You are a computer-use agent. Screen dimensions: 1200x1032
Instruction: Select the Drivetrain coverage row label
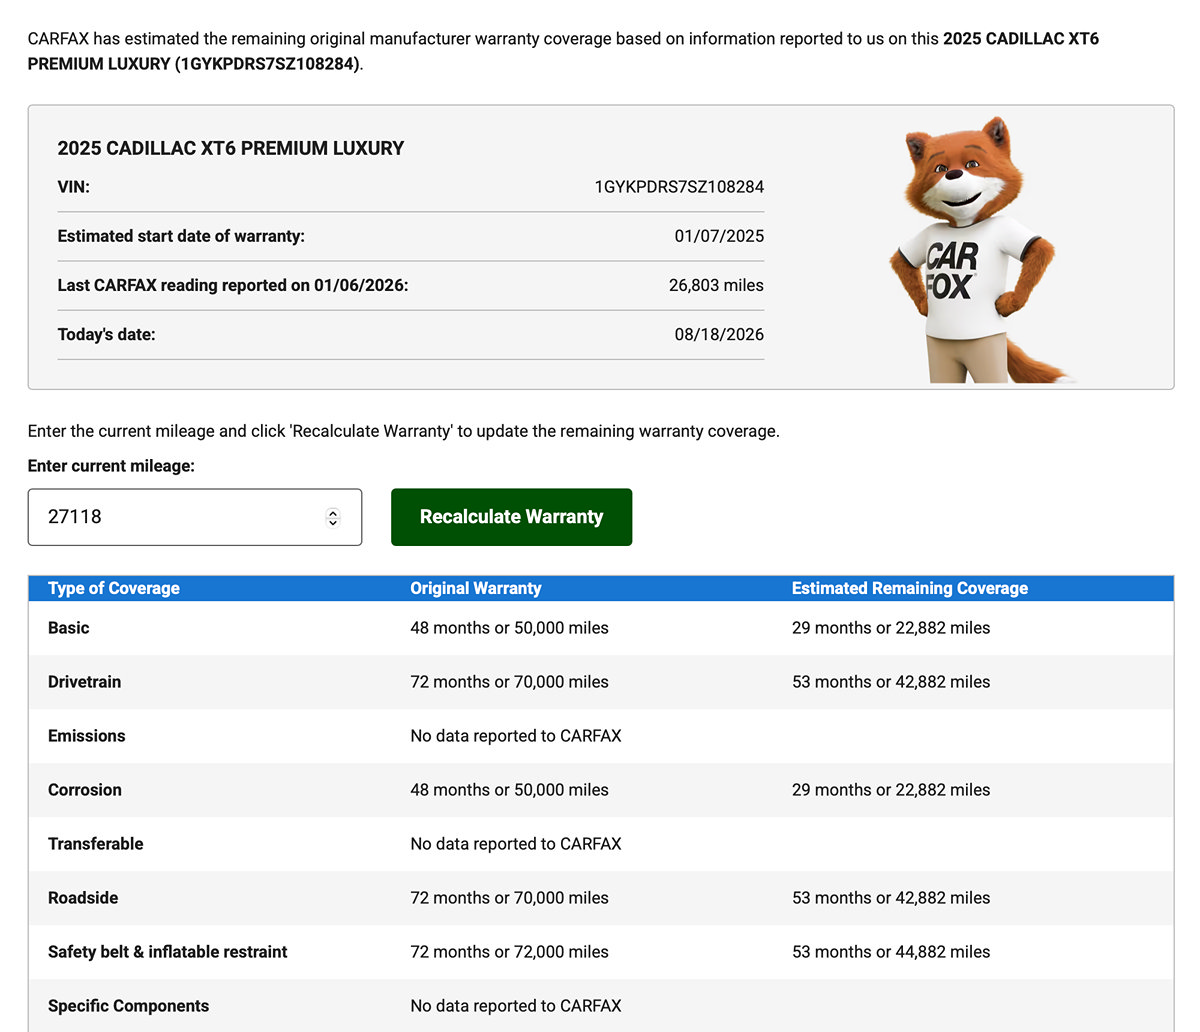point(85,682)
